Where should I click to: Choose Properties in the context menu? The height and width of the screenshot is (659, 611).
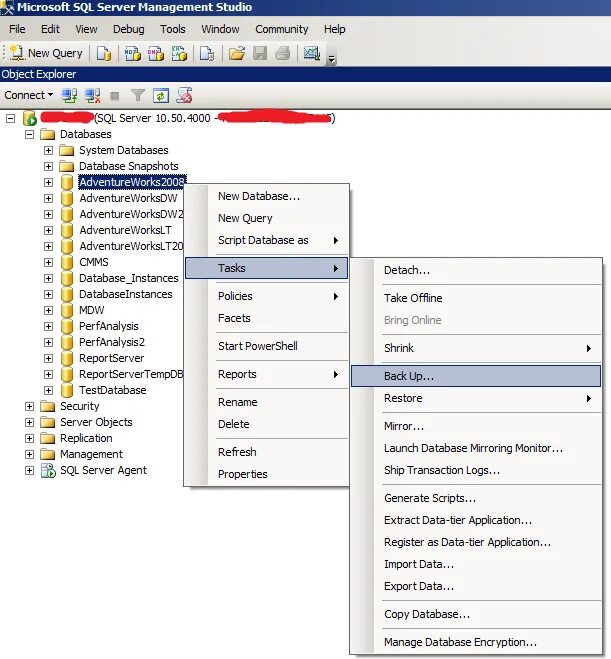266,474
